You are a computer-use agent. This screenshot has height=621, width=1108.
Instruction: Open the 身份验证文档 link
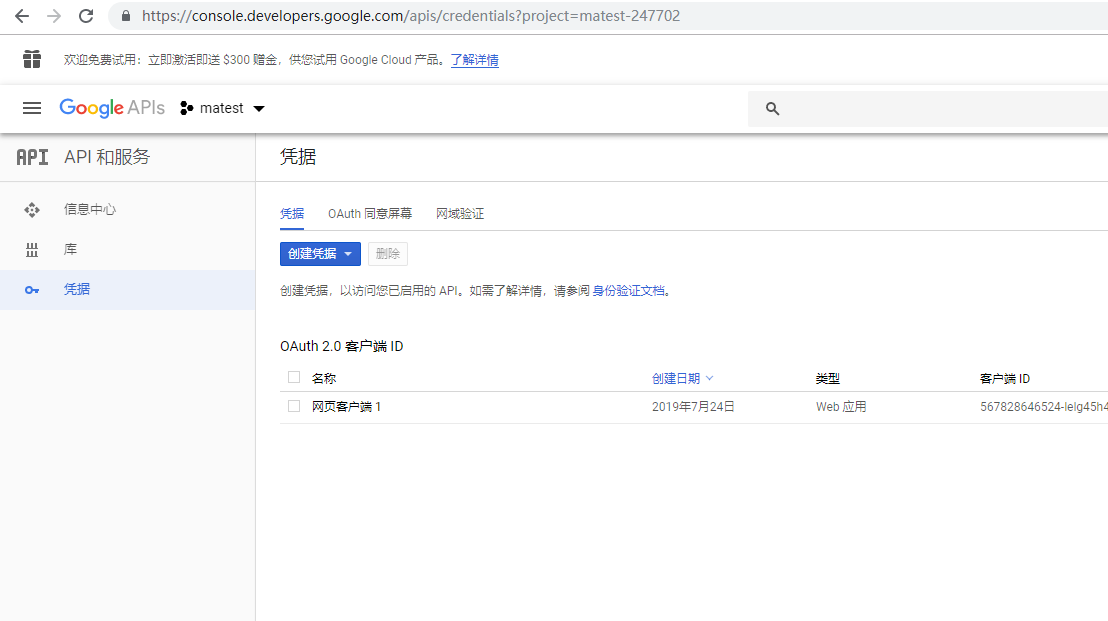pyautogui.click(x=628, y=291)
